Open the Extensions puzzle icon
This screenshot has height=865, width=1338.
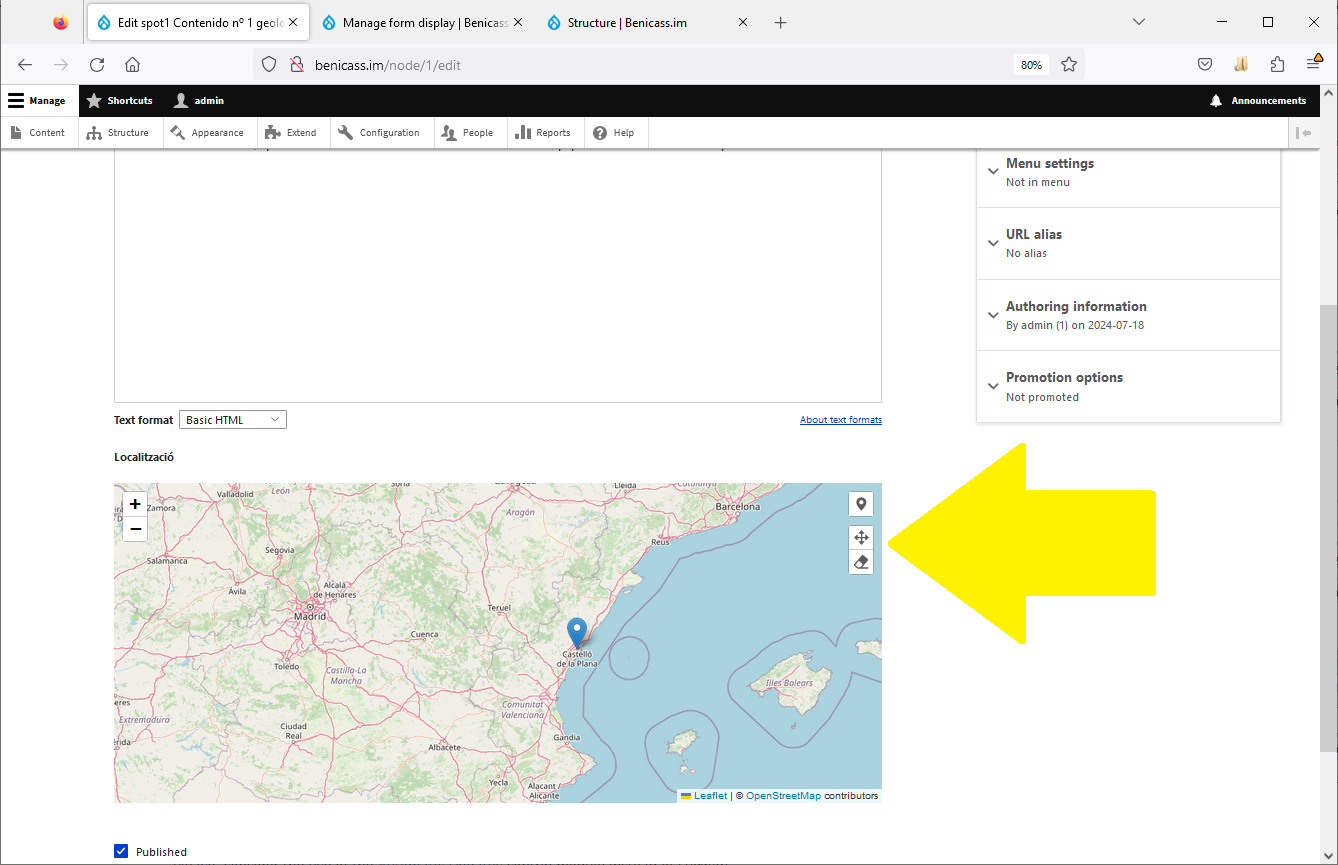pos(1277,64)
